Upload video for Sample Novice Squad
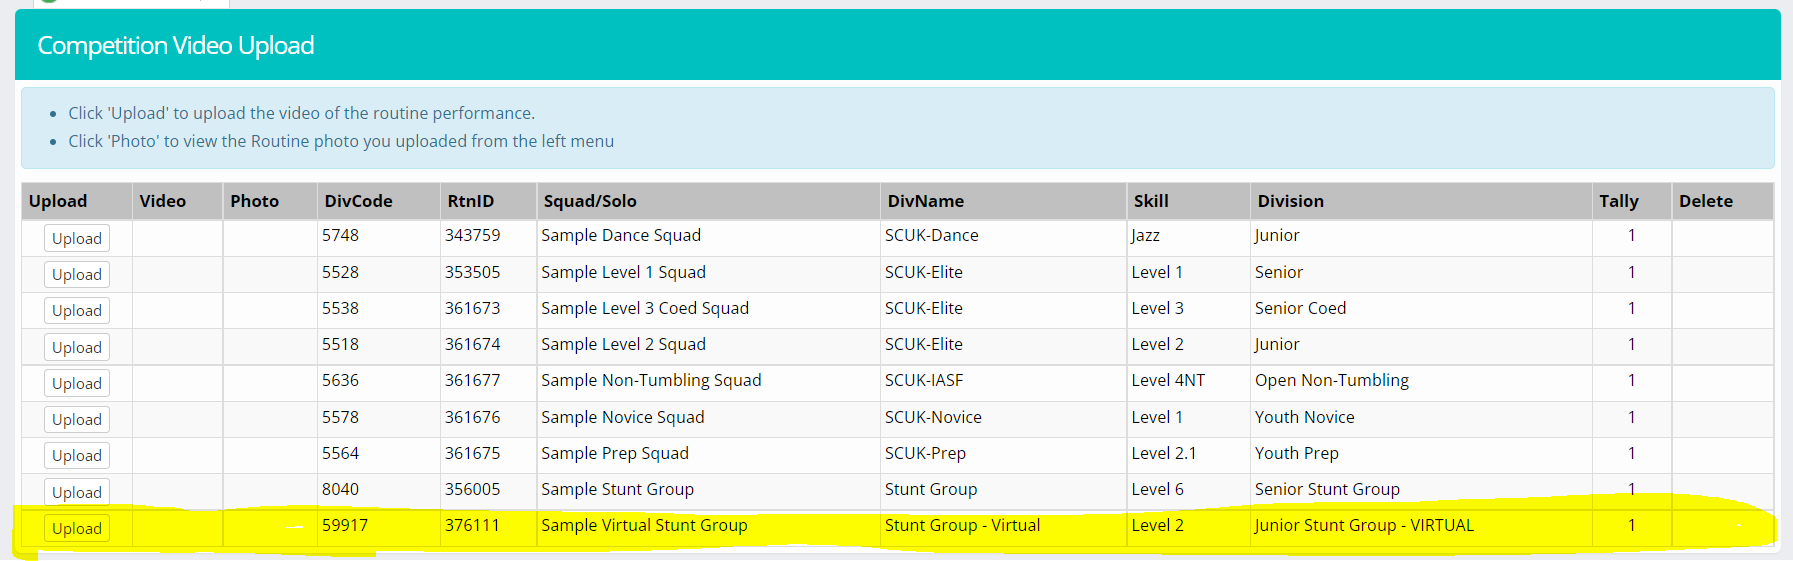 coord(77,419)
